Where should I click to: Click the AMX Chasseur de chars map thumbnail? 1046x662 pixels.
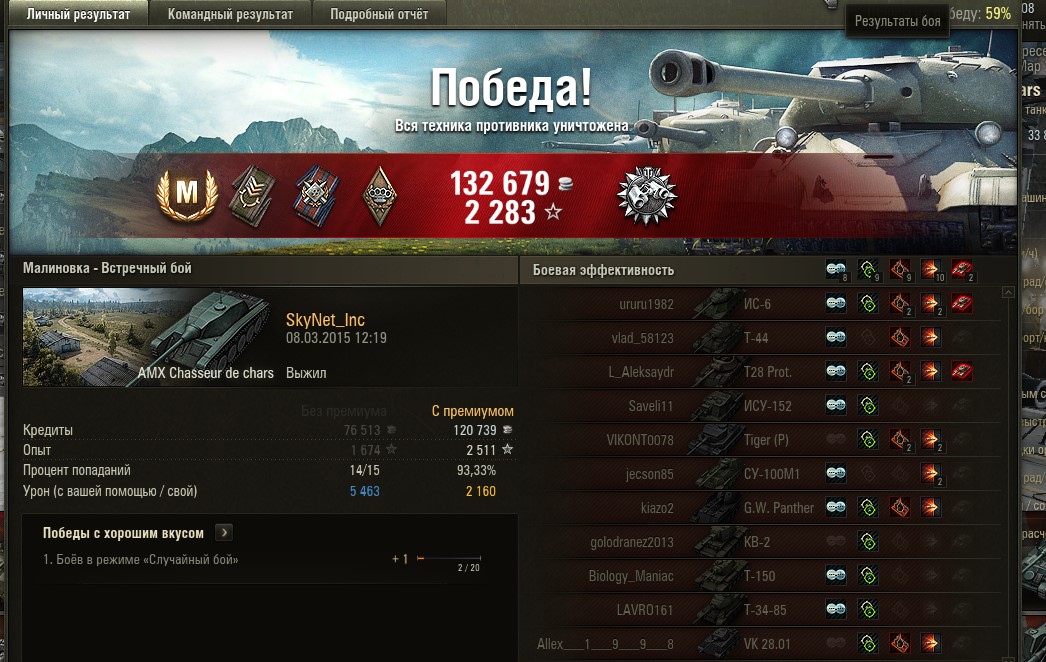[149, 337]
